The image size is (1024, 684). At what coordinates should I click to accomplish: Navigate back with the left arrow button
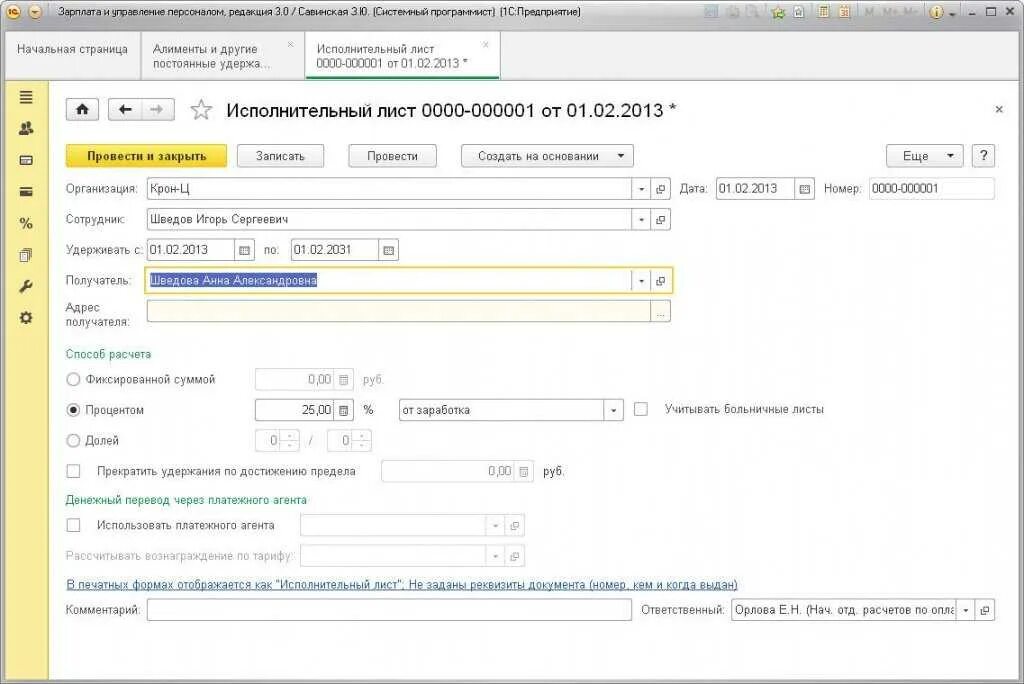[x=125, y=110]
